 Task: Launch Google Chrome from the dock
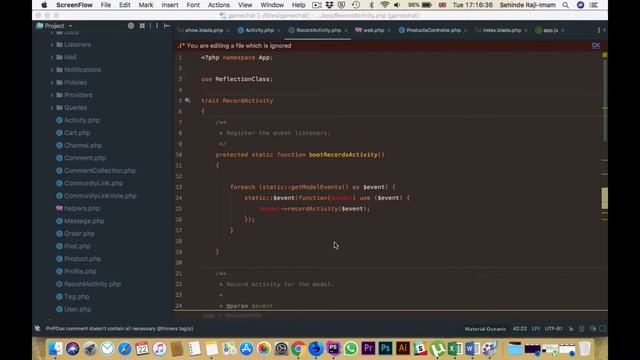[x=298, y=349]
